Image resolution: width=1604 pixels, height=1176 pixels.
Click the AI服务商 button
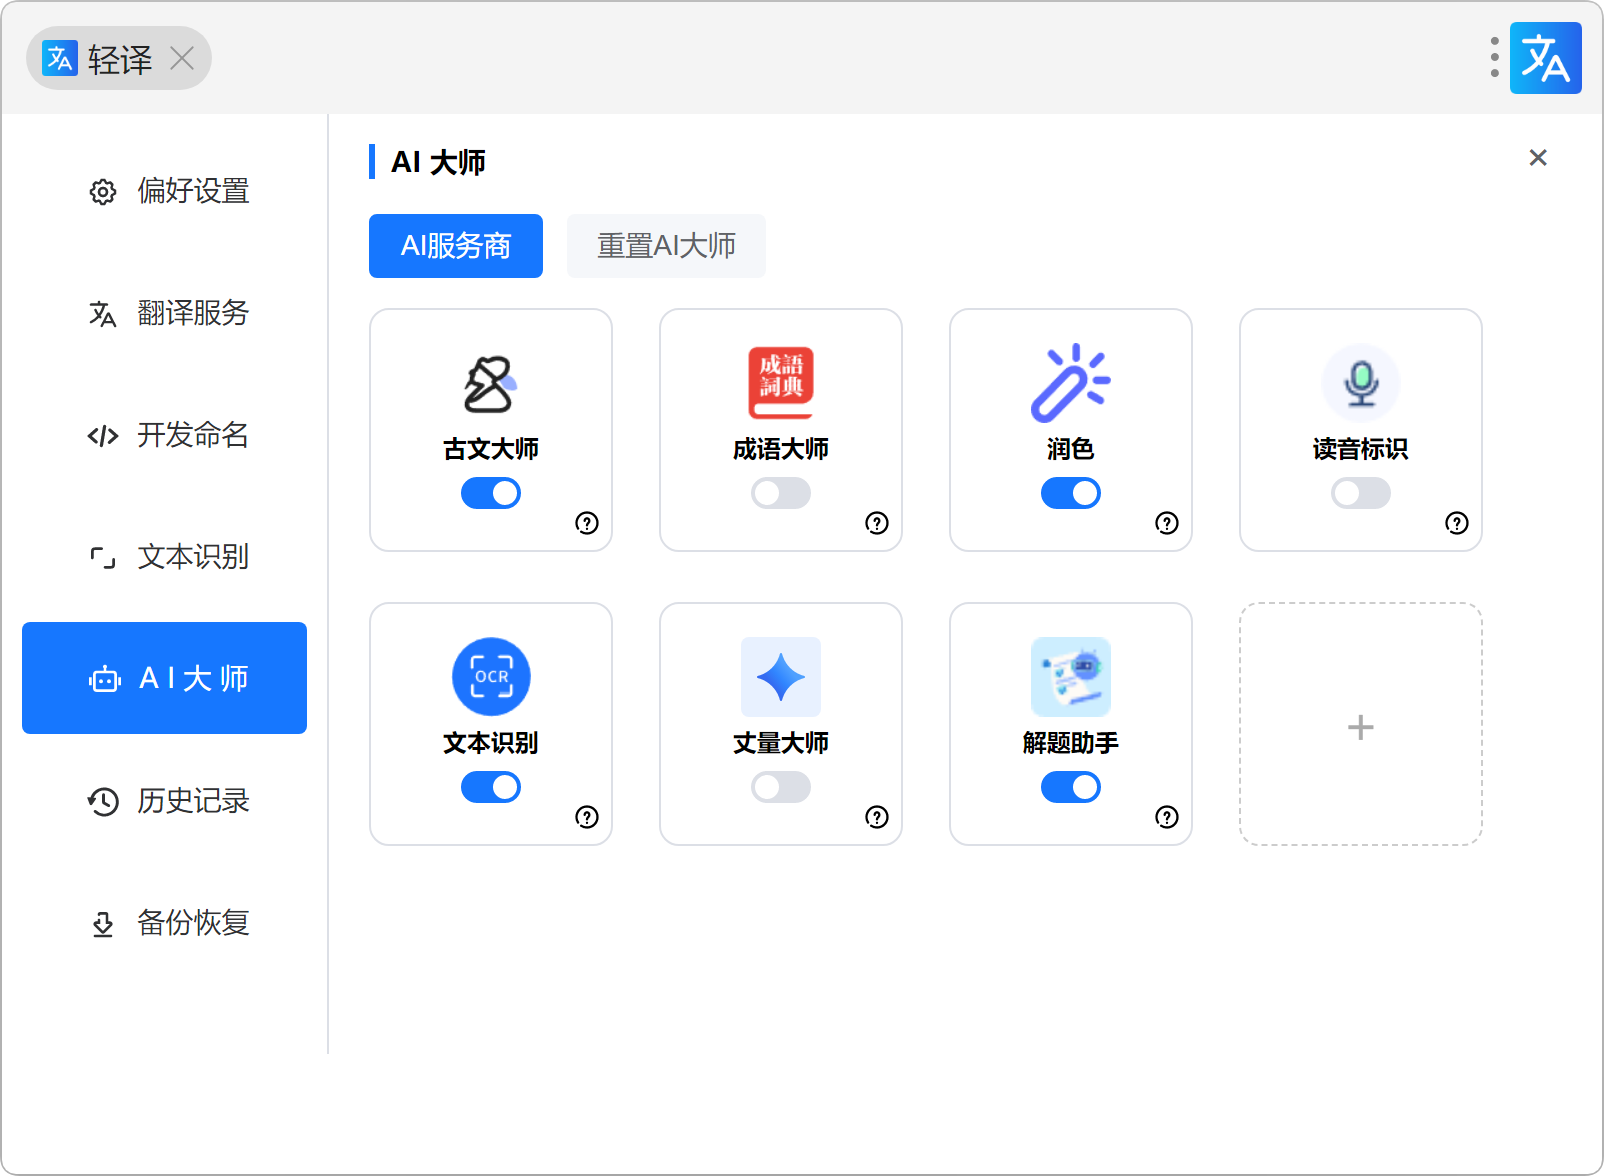456,246
